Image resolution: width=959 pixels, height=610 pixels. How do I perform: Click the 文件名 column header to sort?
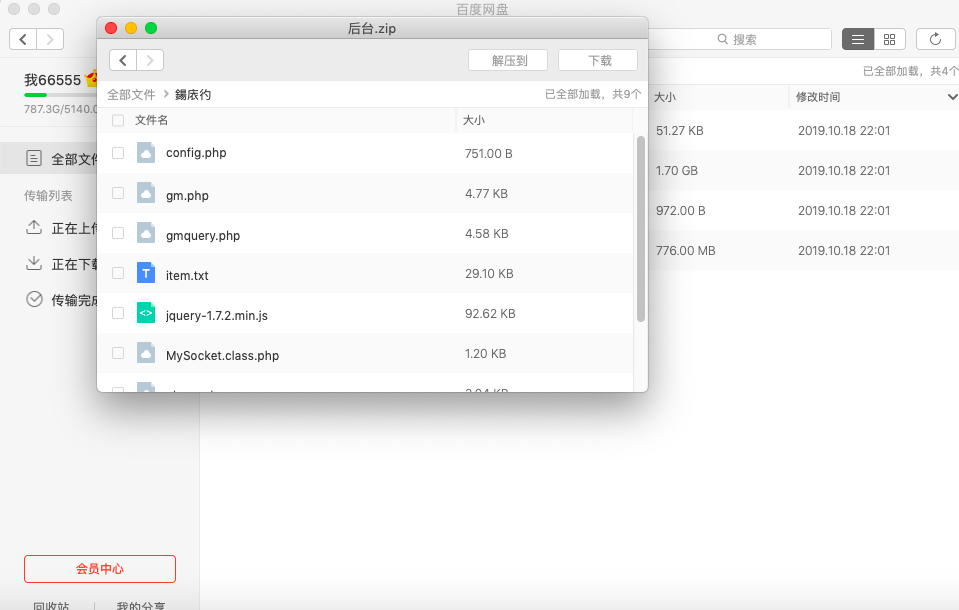(x=152, y=120)
